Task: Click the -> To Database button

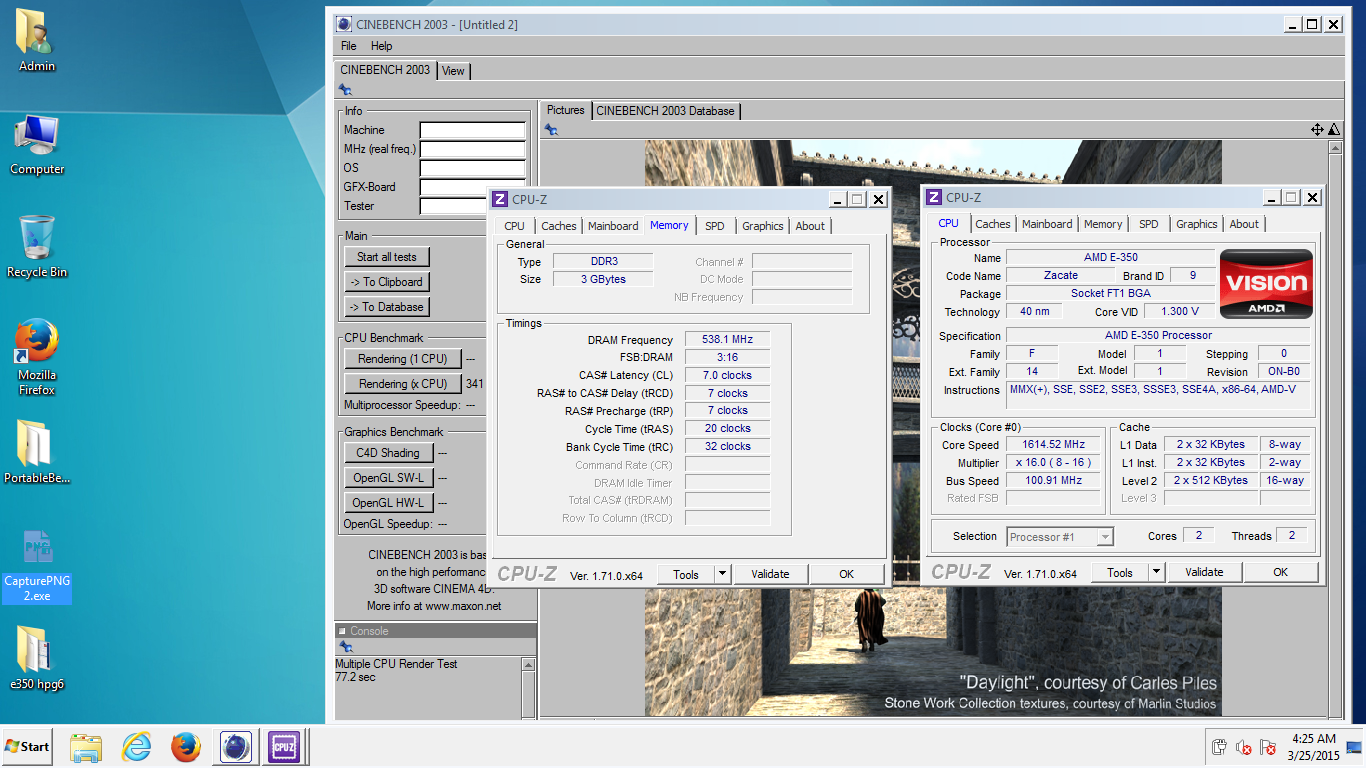Action: click(x=386, y=307)
